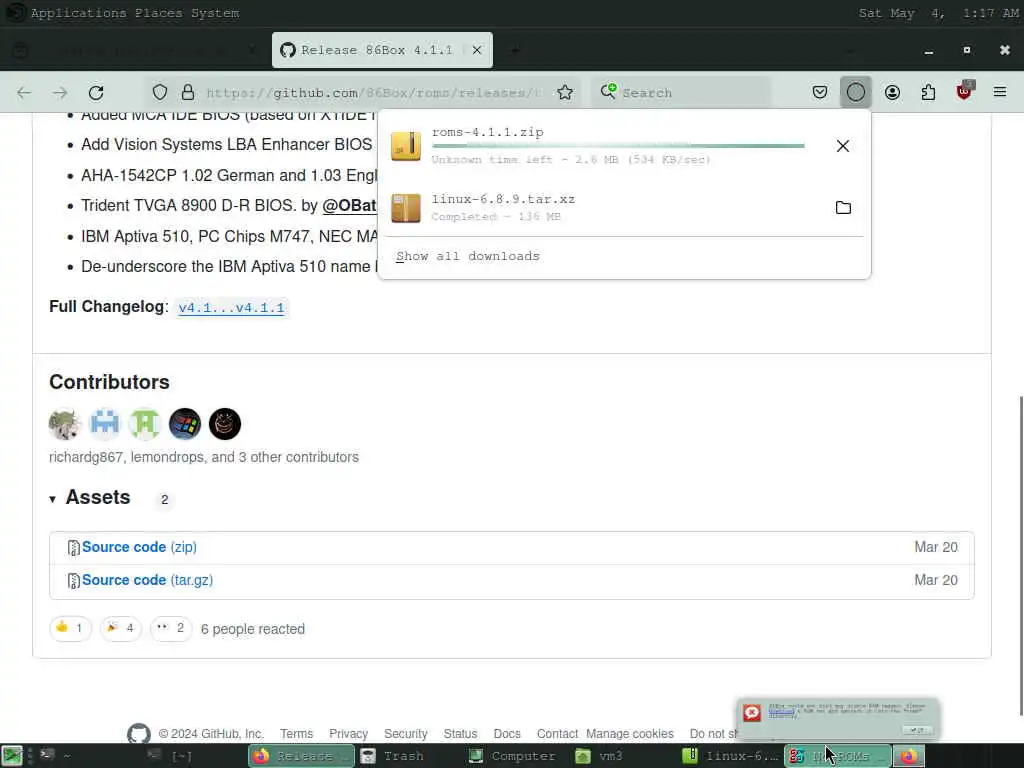The height and width of the screenshot is (768, 1024).
Task: Download Source code (tar.gz)
Action: point(148,580)
